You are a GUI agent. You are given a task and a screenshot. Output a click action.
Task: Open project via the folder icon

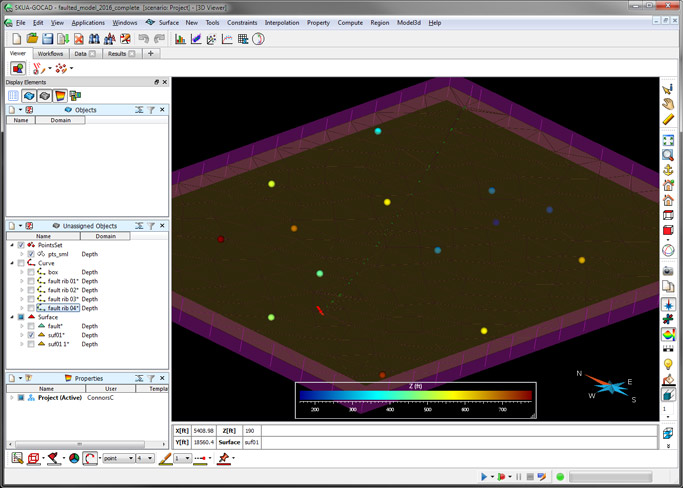pyautogui.click(x=32, y=39)
